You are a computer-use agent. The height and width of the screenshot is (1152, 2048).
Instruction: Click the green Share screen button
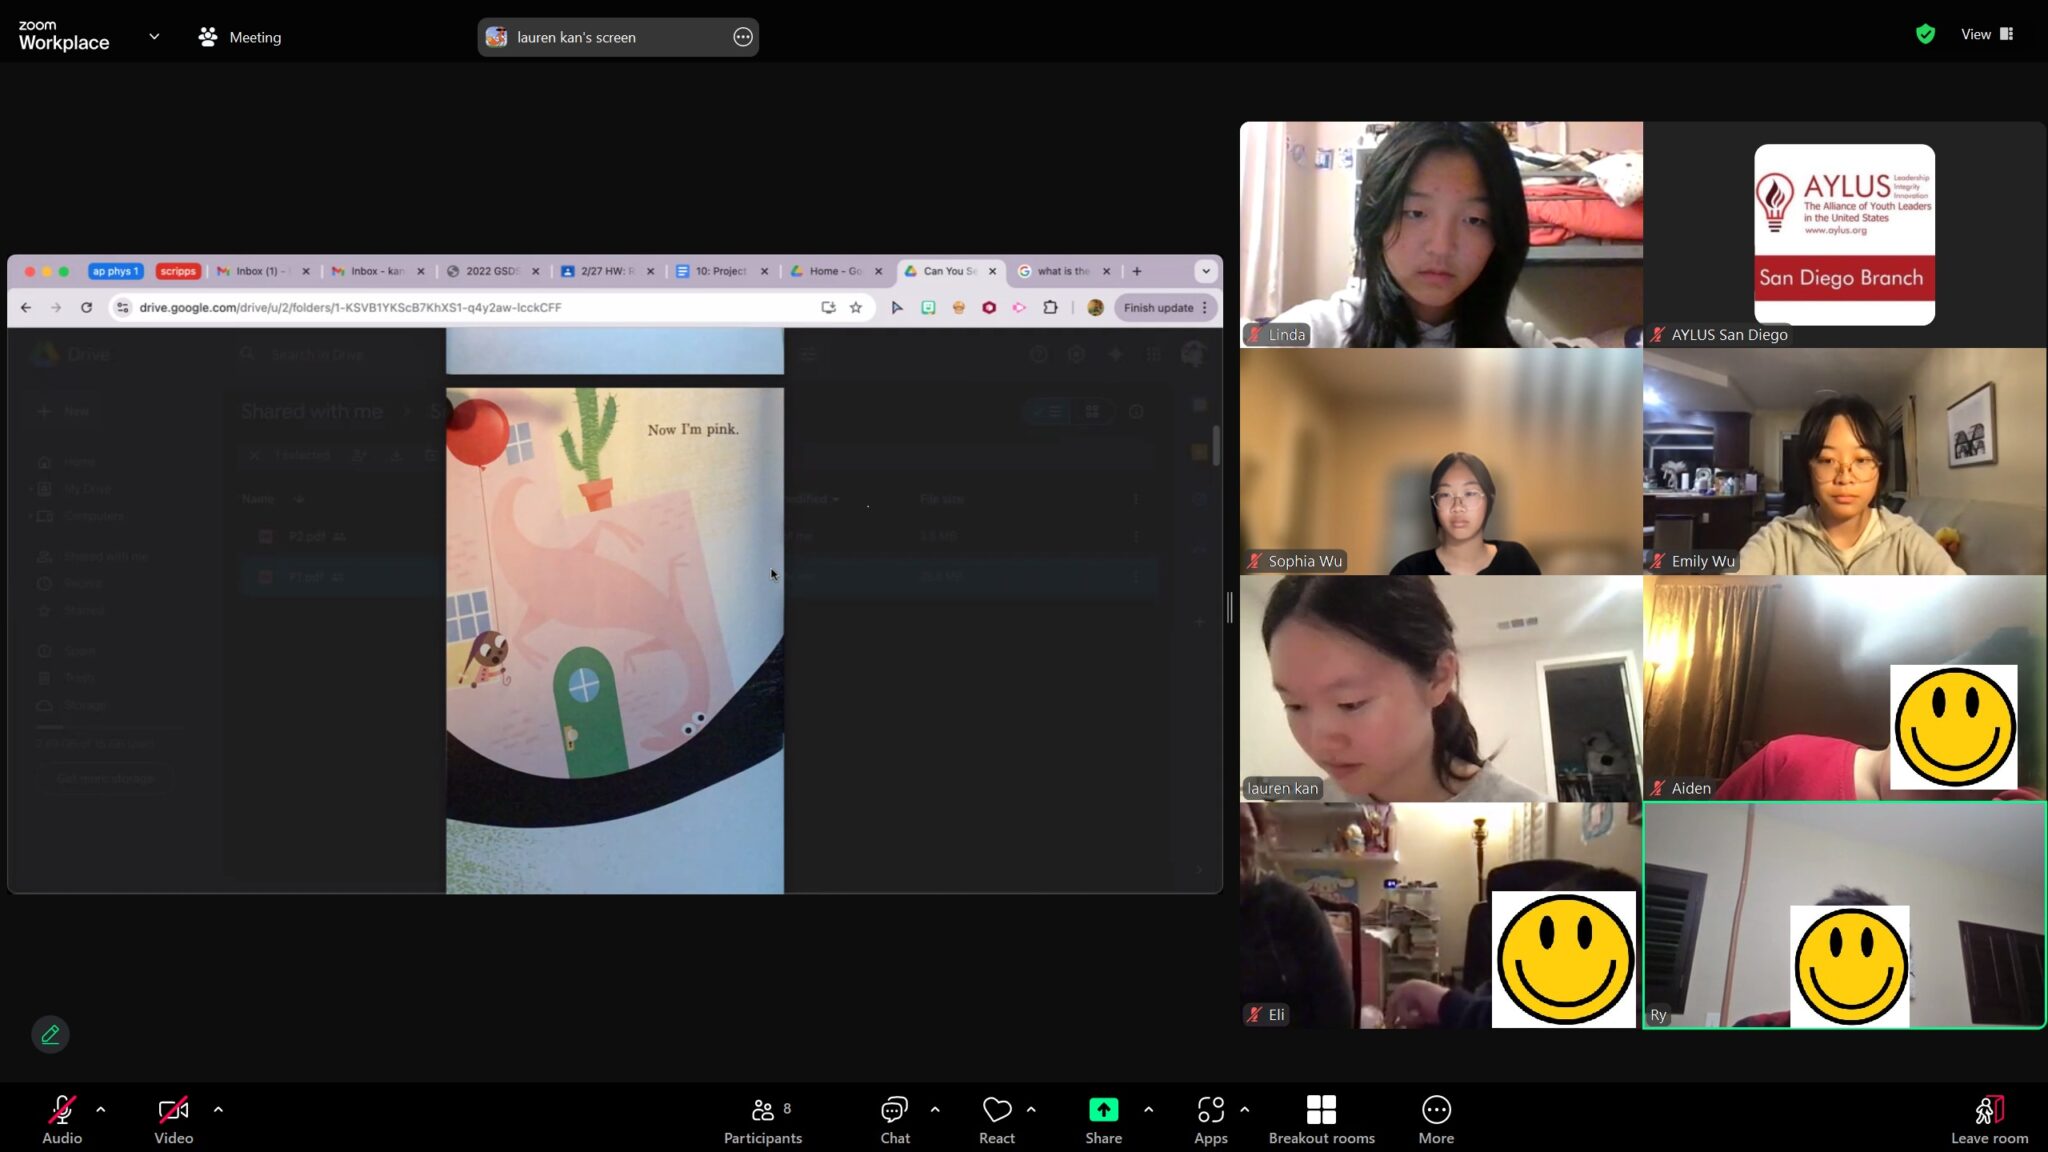click(1103, 1110)
